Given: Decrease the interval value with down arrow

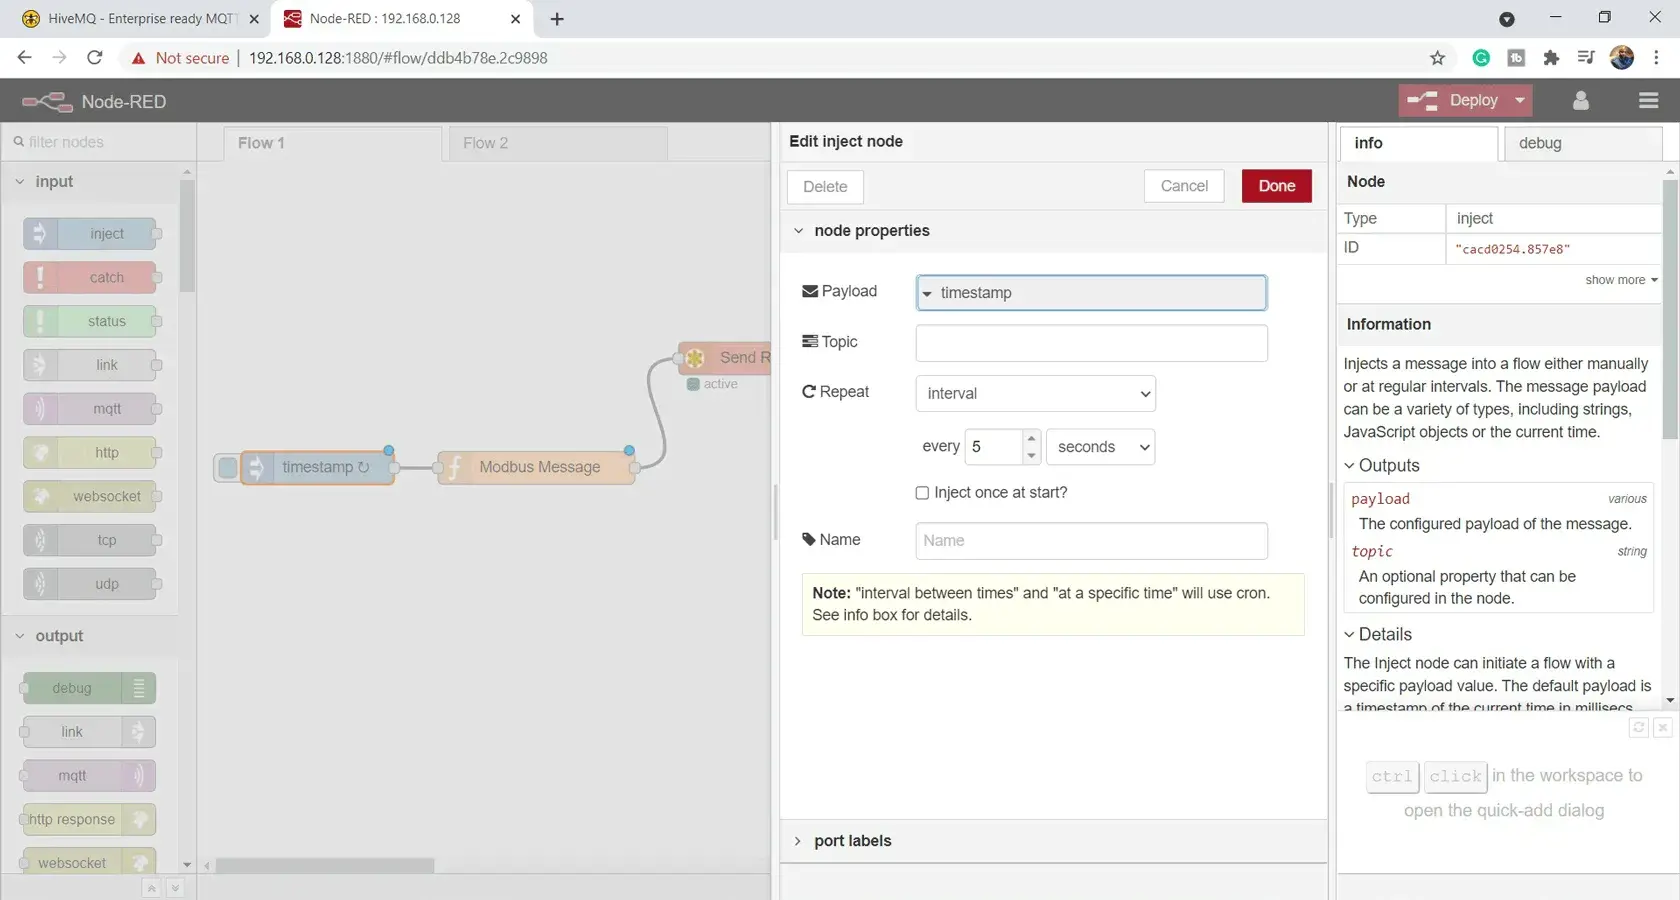Looking at the screenshot, I should pyautogui.click(x=1031, y=456).
